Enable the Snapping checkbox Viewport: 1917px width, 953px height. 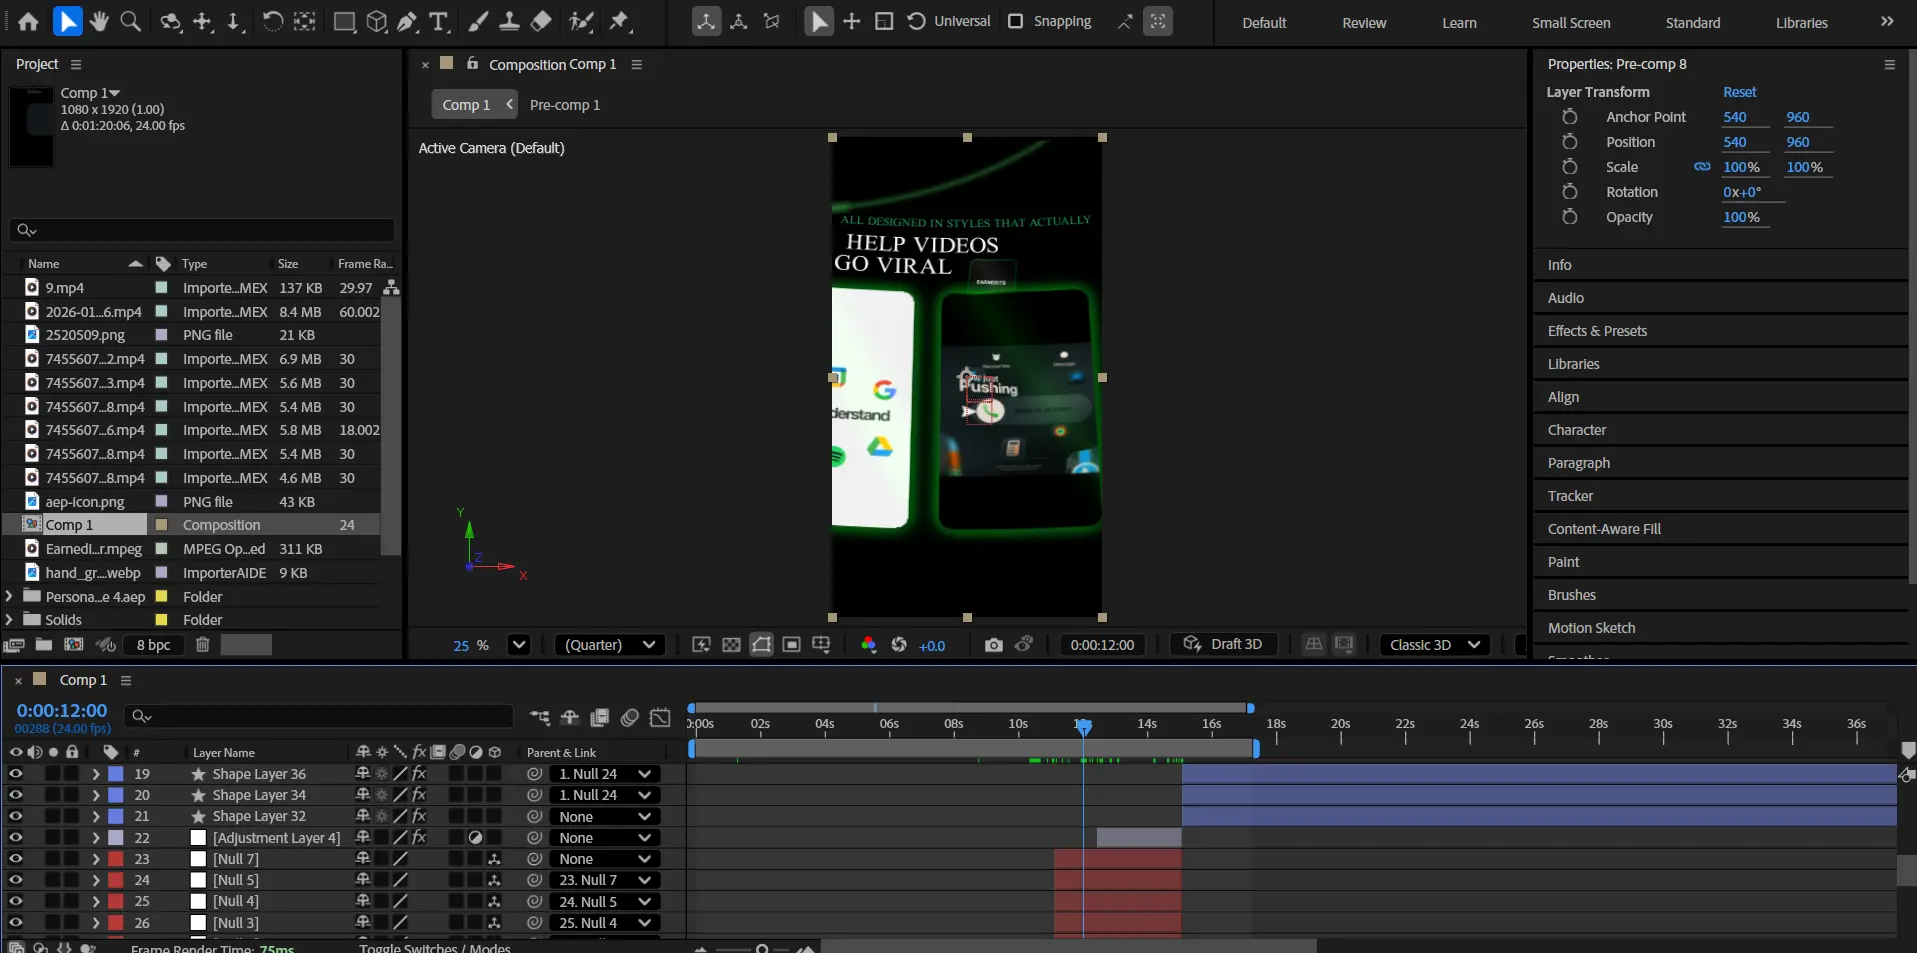(1016, 21)
